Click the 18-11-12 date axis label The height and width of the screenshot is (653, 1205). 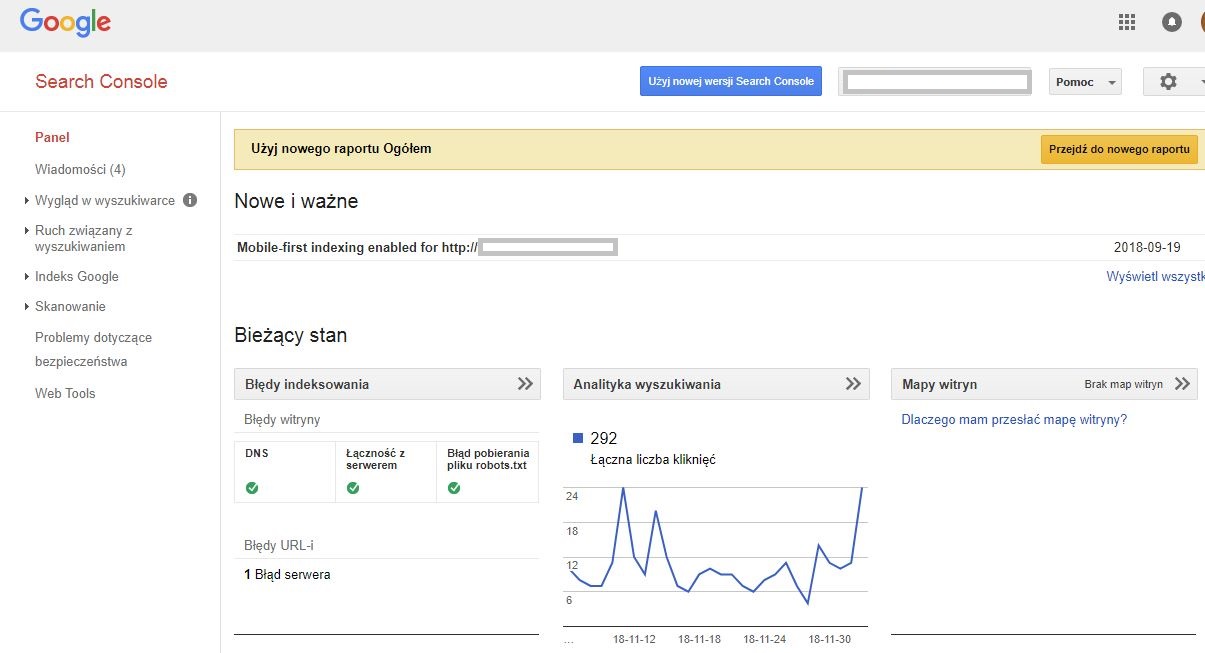point(634,639)
